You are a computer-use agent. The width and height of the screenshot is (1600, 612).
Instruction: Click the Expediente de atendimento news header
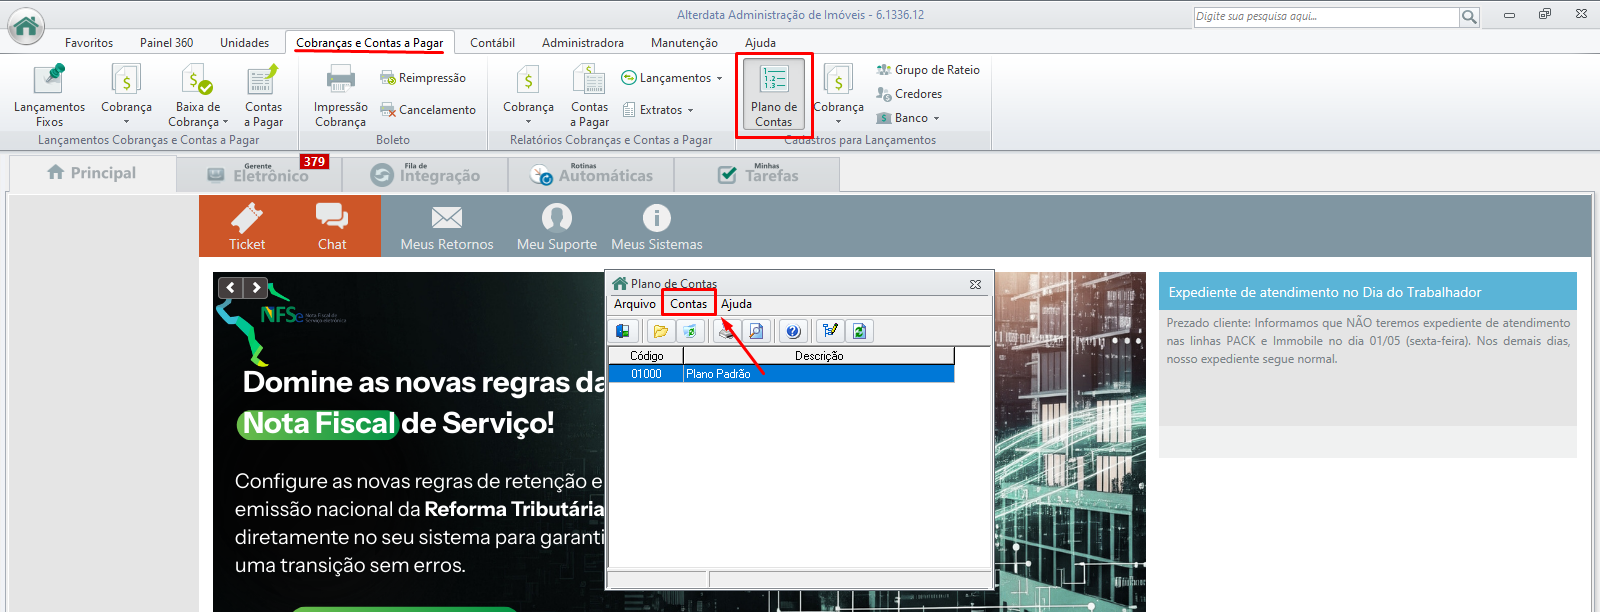click(1367, 292)
